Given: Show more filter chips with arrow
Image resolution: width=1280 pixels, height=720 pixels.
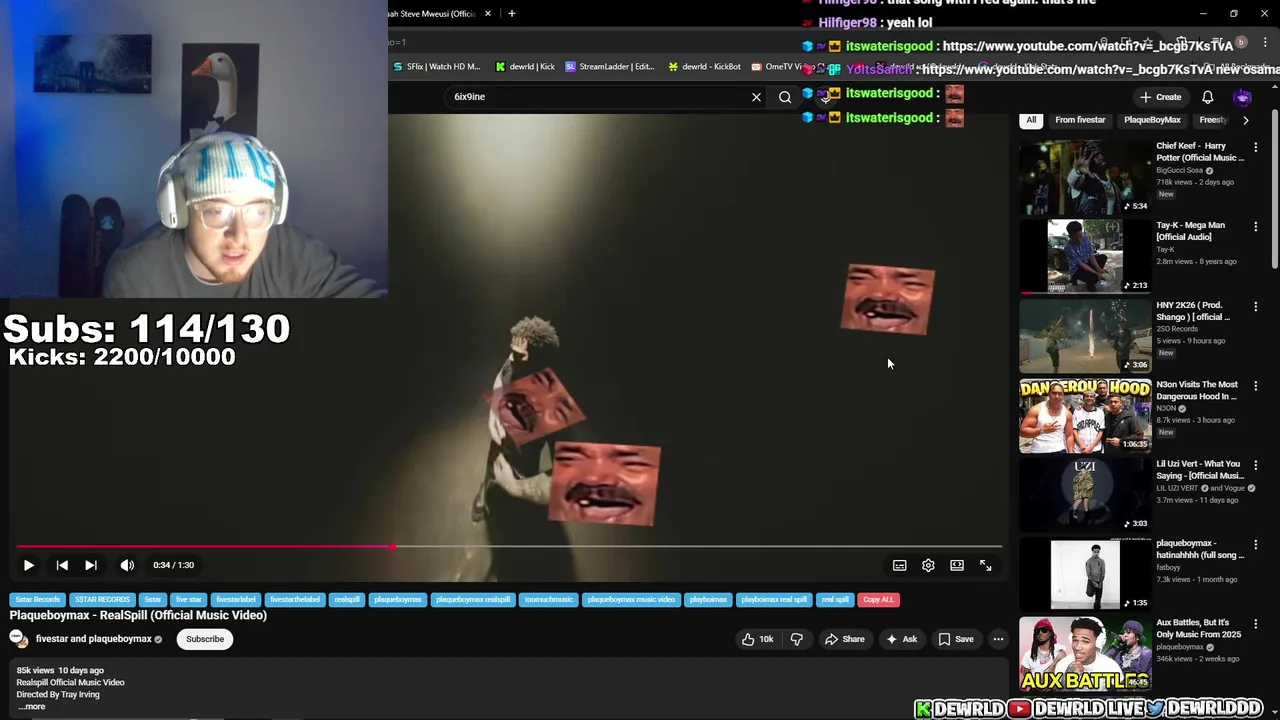Looking at the screenshot, I should (x=1245, y=120).
